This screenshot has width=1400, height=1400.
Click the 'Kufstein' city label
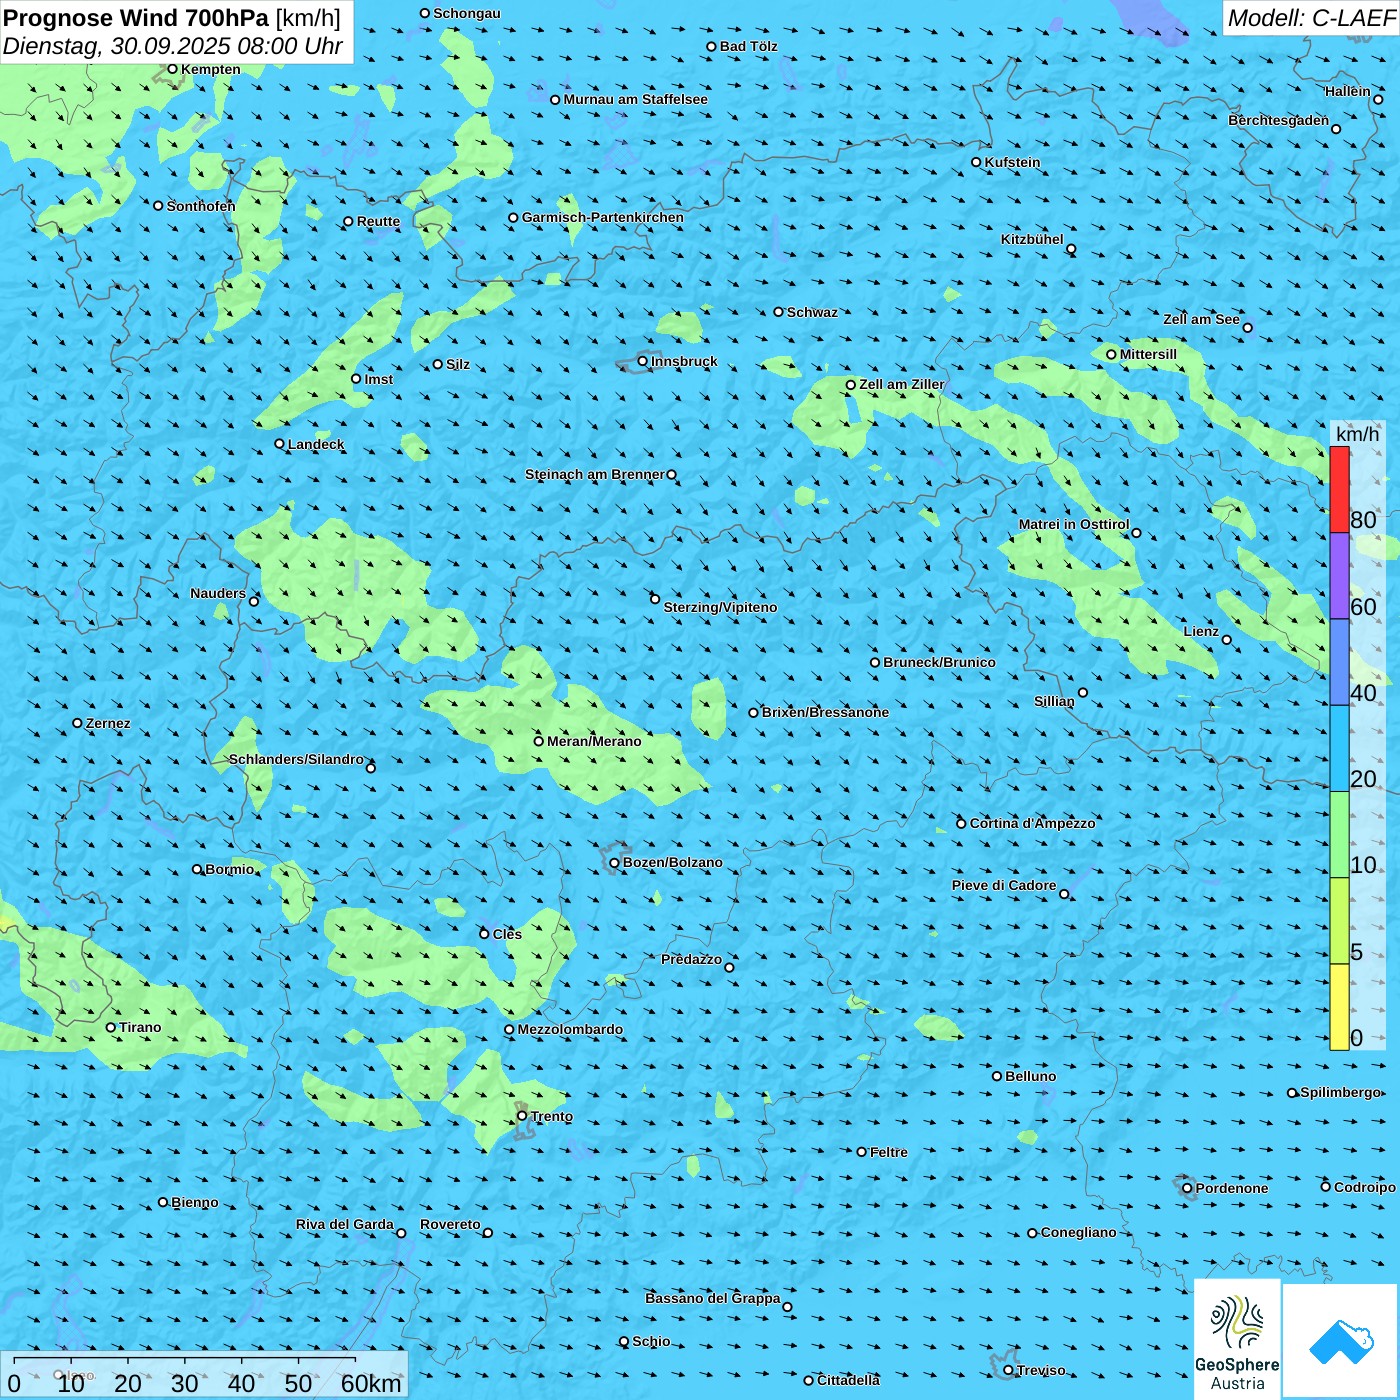[x=1012, y=162]
